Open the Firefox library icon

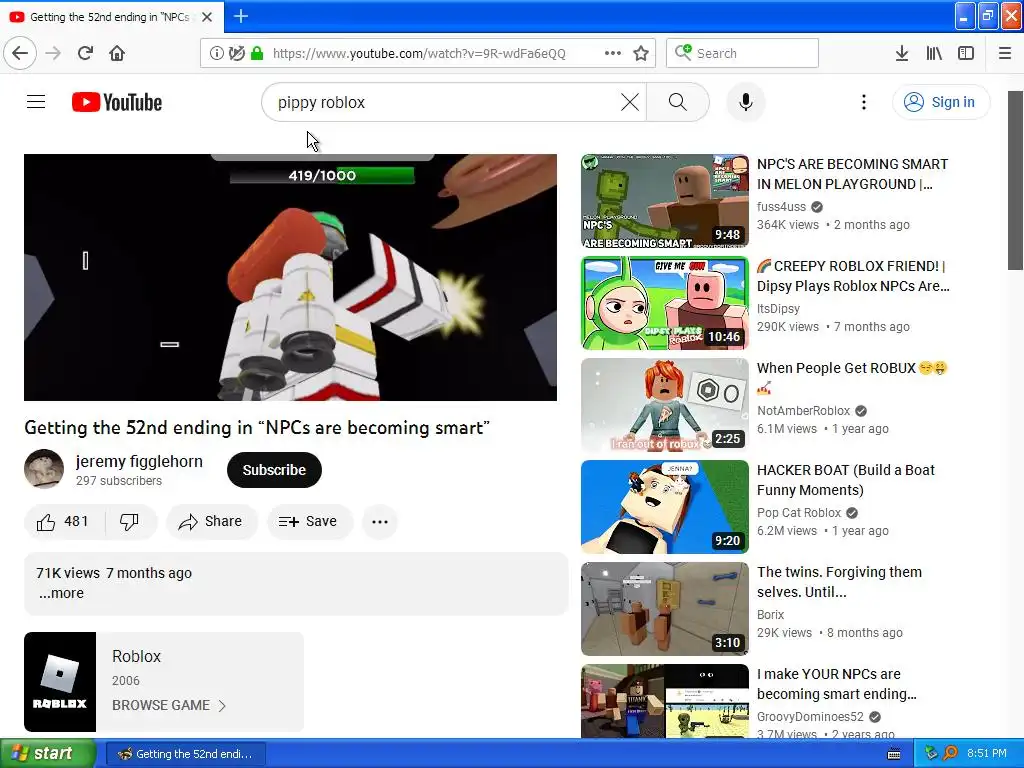pyautogui.click(x=934, y=54)
